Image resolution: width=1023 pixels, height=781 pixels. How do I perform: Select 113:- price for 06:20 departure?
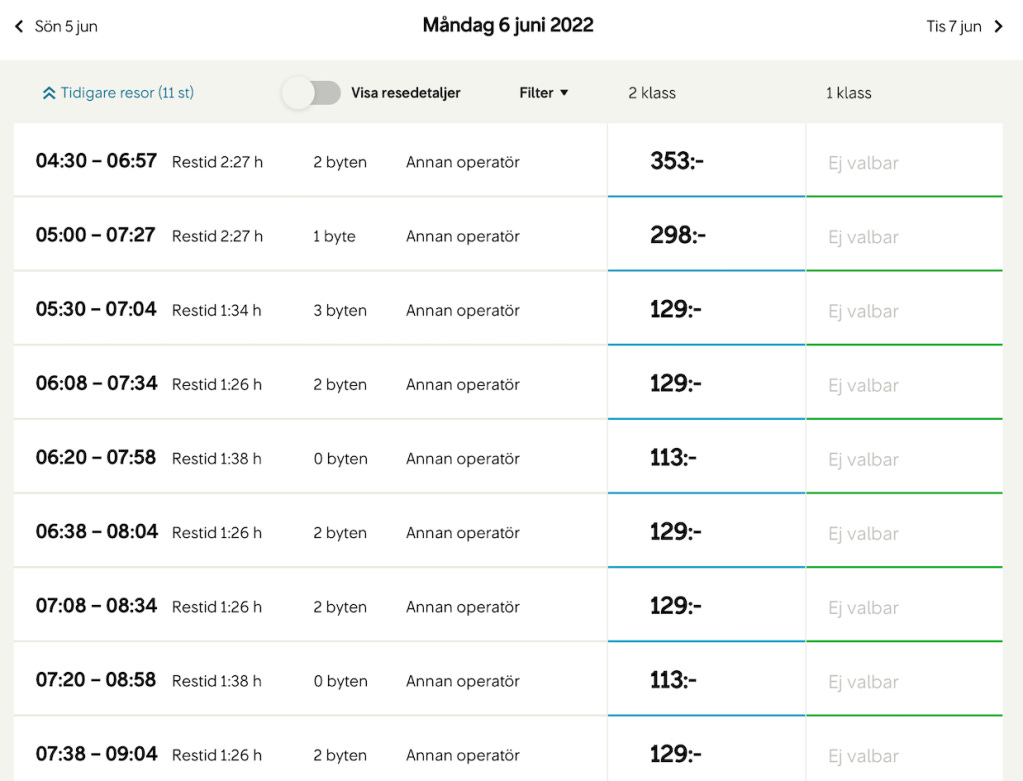tap(706, 457)
